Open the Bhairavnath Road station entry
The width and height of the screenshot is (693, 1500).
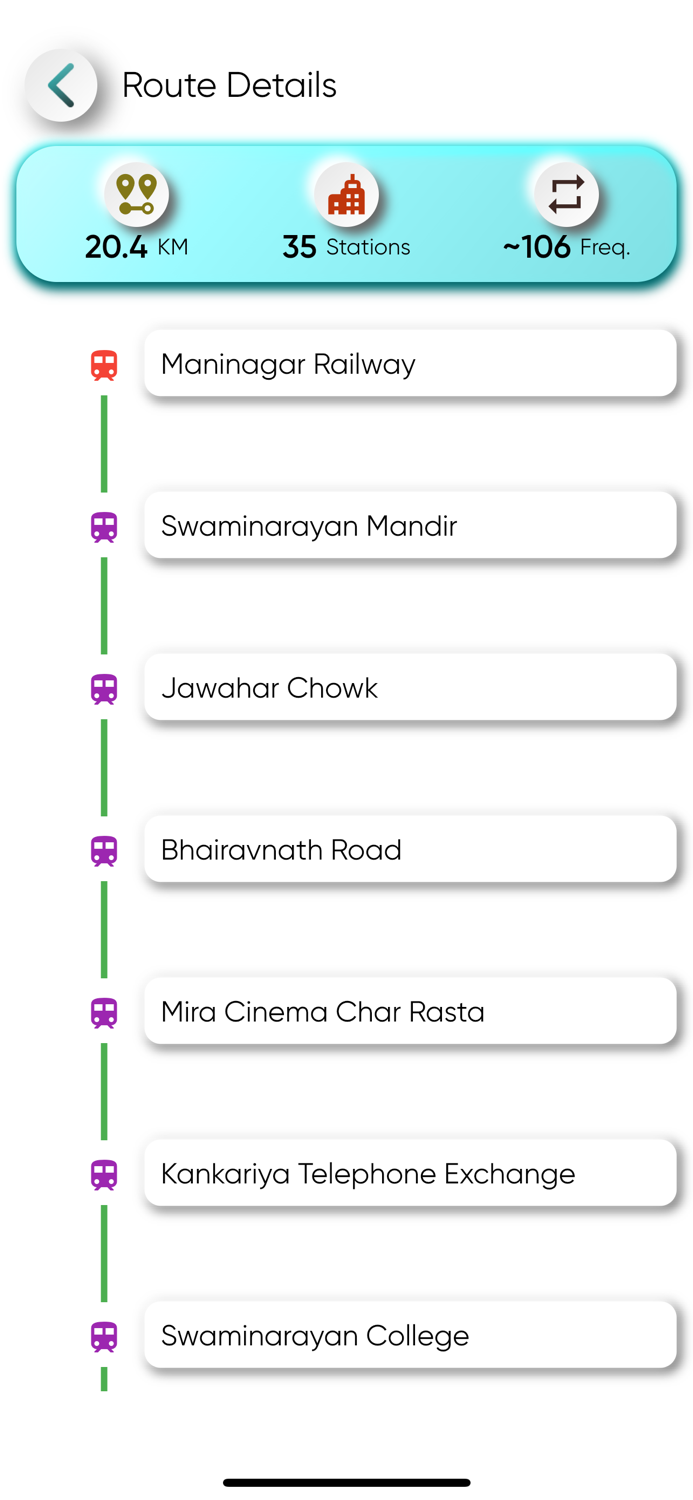[x=410, y=850]
